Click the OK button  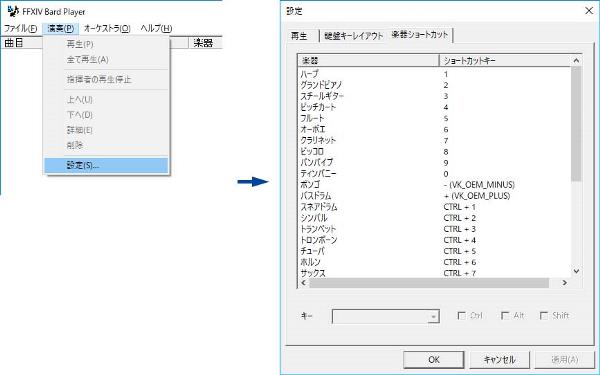434,360
